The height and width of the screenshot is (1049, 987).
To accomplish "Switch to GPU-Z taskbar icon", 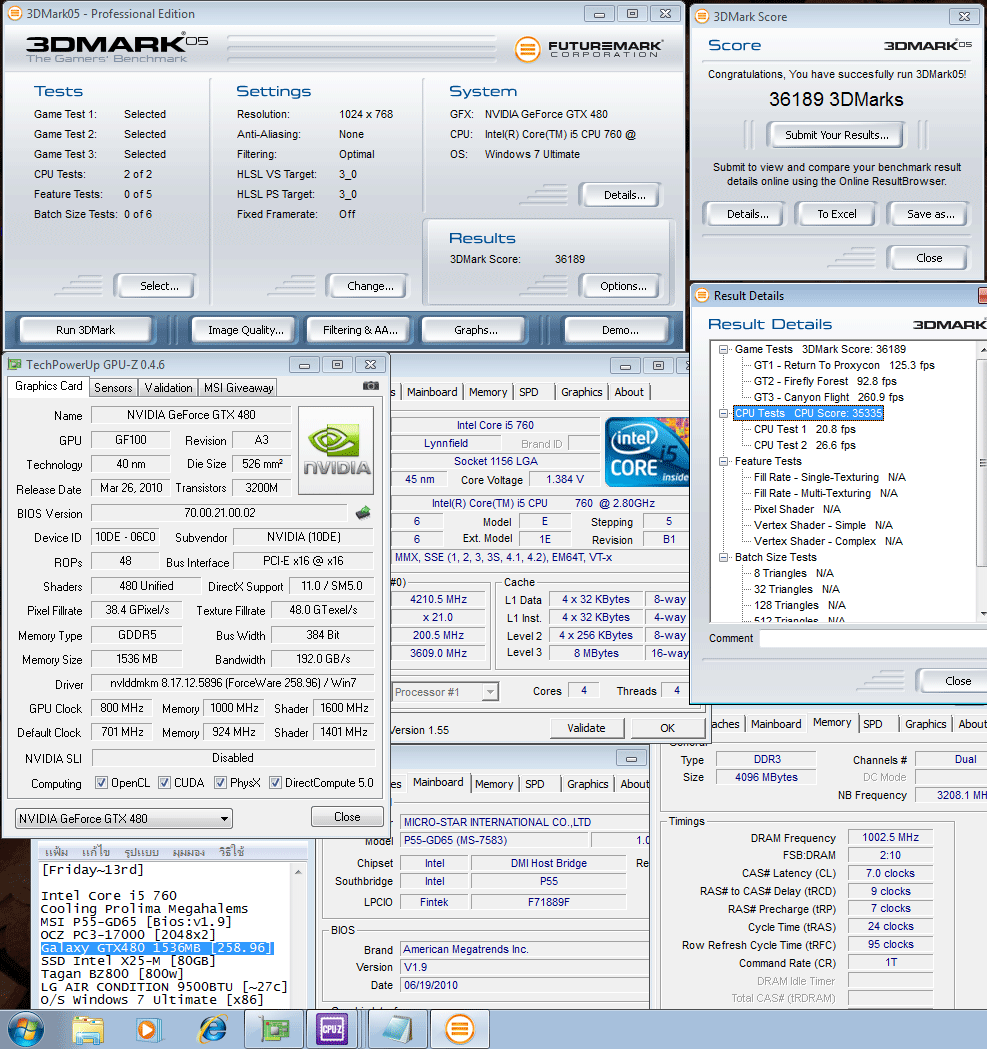I will (x=274, y=1030).
